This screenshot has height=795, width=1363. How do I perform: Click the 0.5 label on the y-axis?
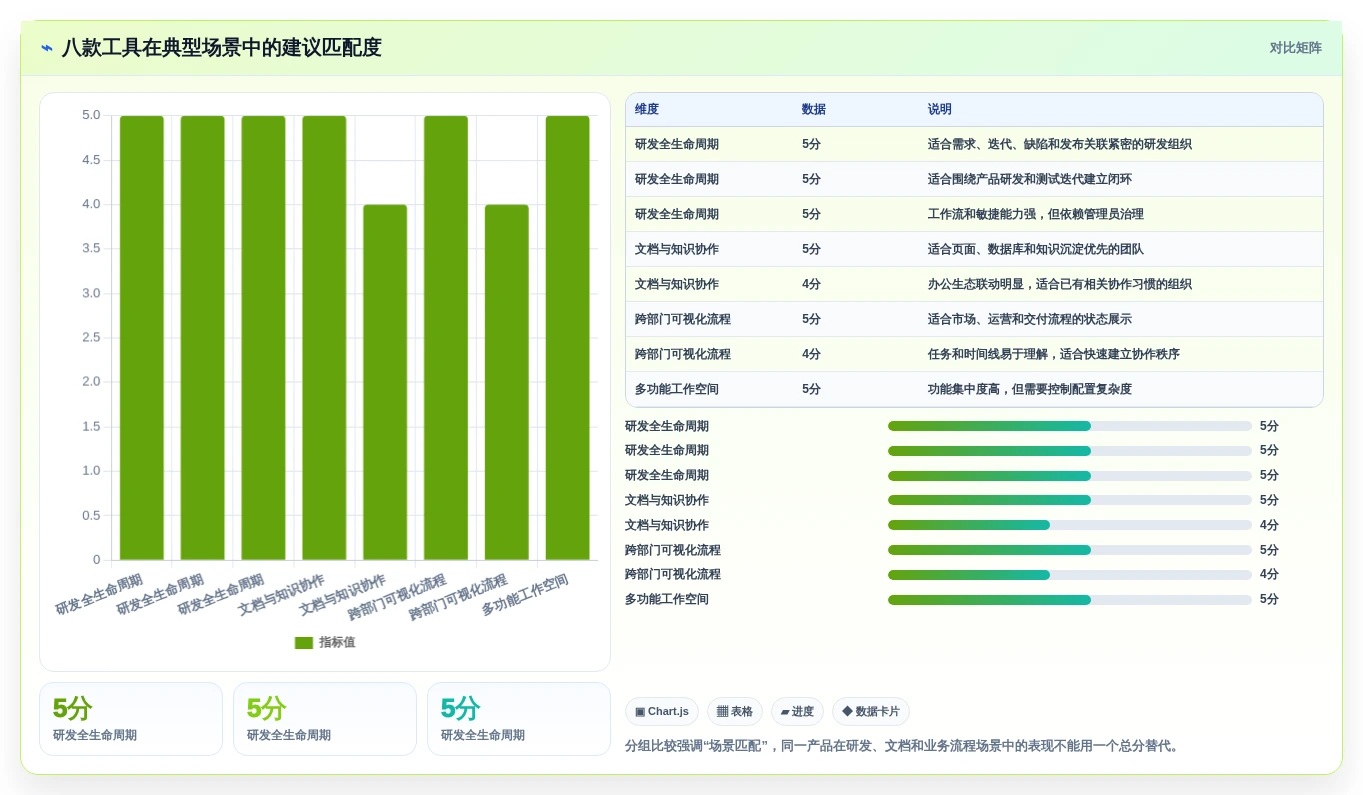(x=91, y=515)
